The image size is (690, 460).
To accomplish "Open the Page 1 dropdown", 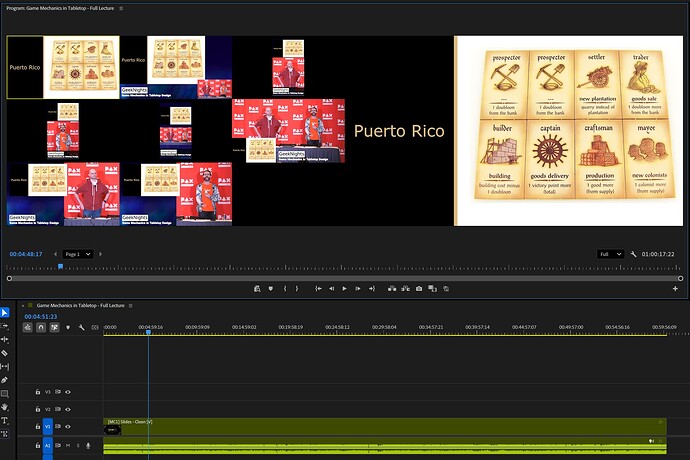I will (x=77, y=254).
